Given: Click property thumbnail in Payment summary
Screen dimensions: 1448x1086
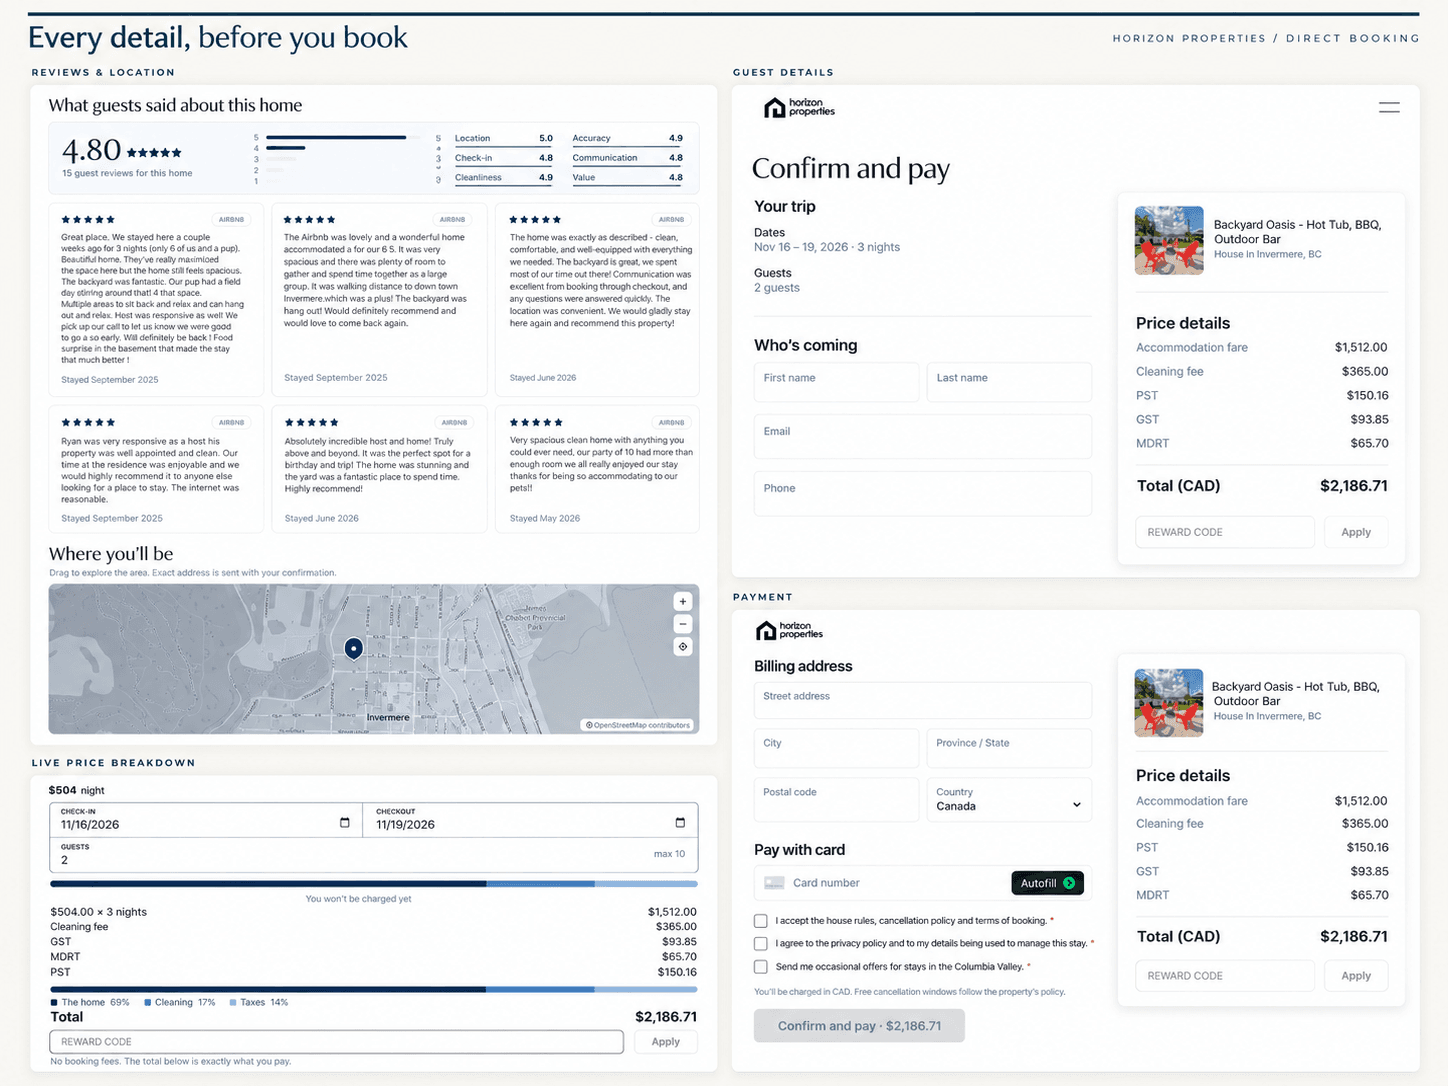Looking at the screenshot, I should tap(1169, 702).
